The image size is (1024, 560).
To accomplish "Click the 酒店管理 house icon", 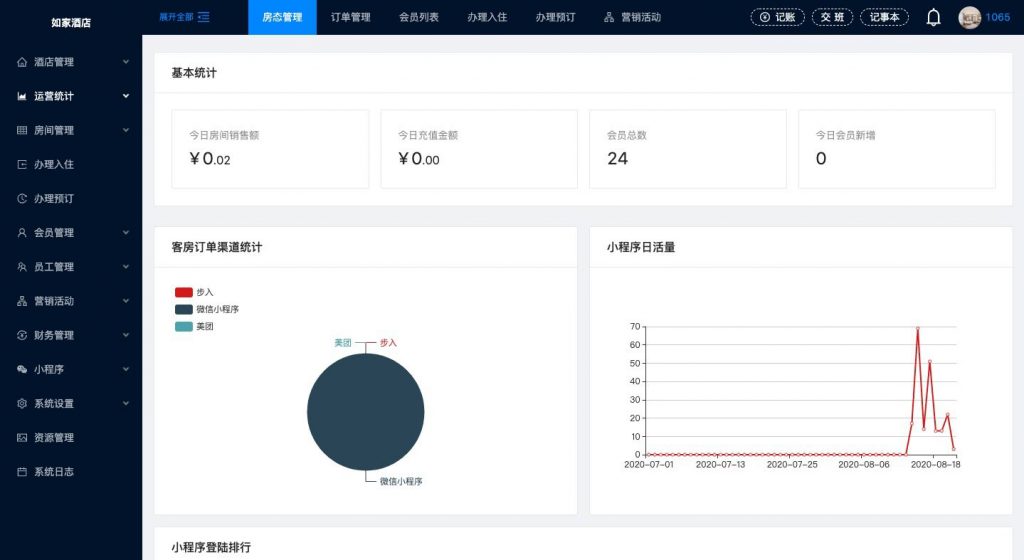I will click(22, 62).
